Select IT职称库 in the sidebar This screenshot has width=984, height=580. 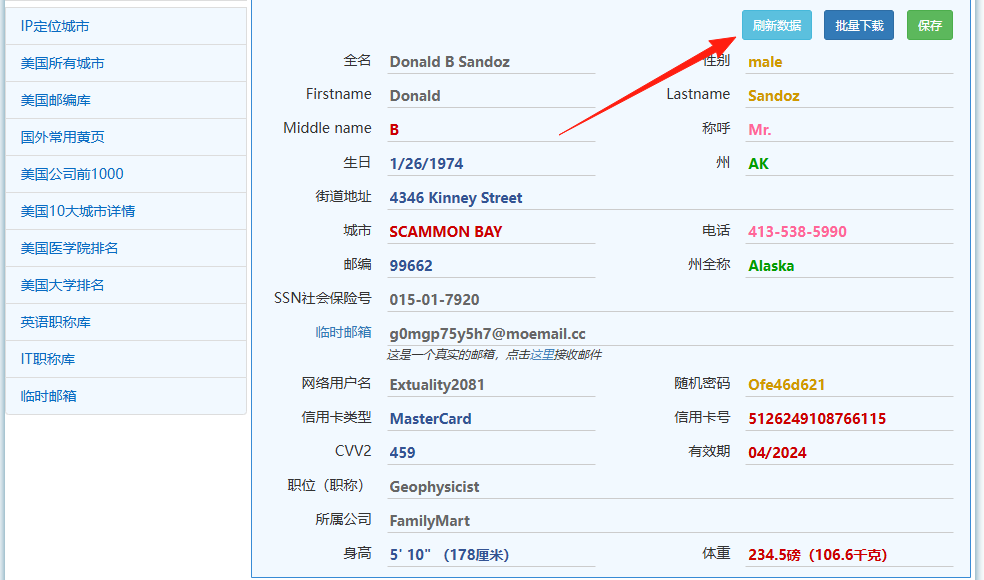click(x=126, y=359)
